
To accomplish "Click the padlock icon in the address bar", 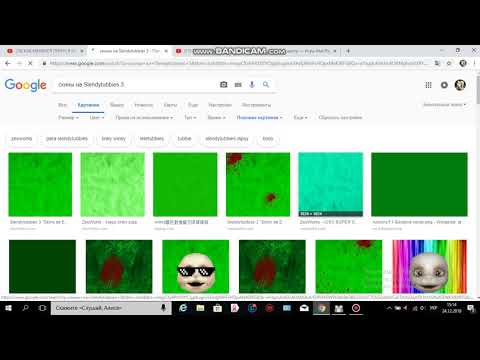I will coord(44,63).
